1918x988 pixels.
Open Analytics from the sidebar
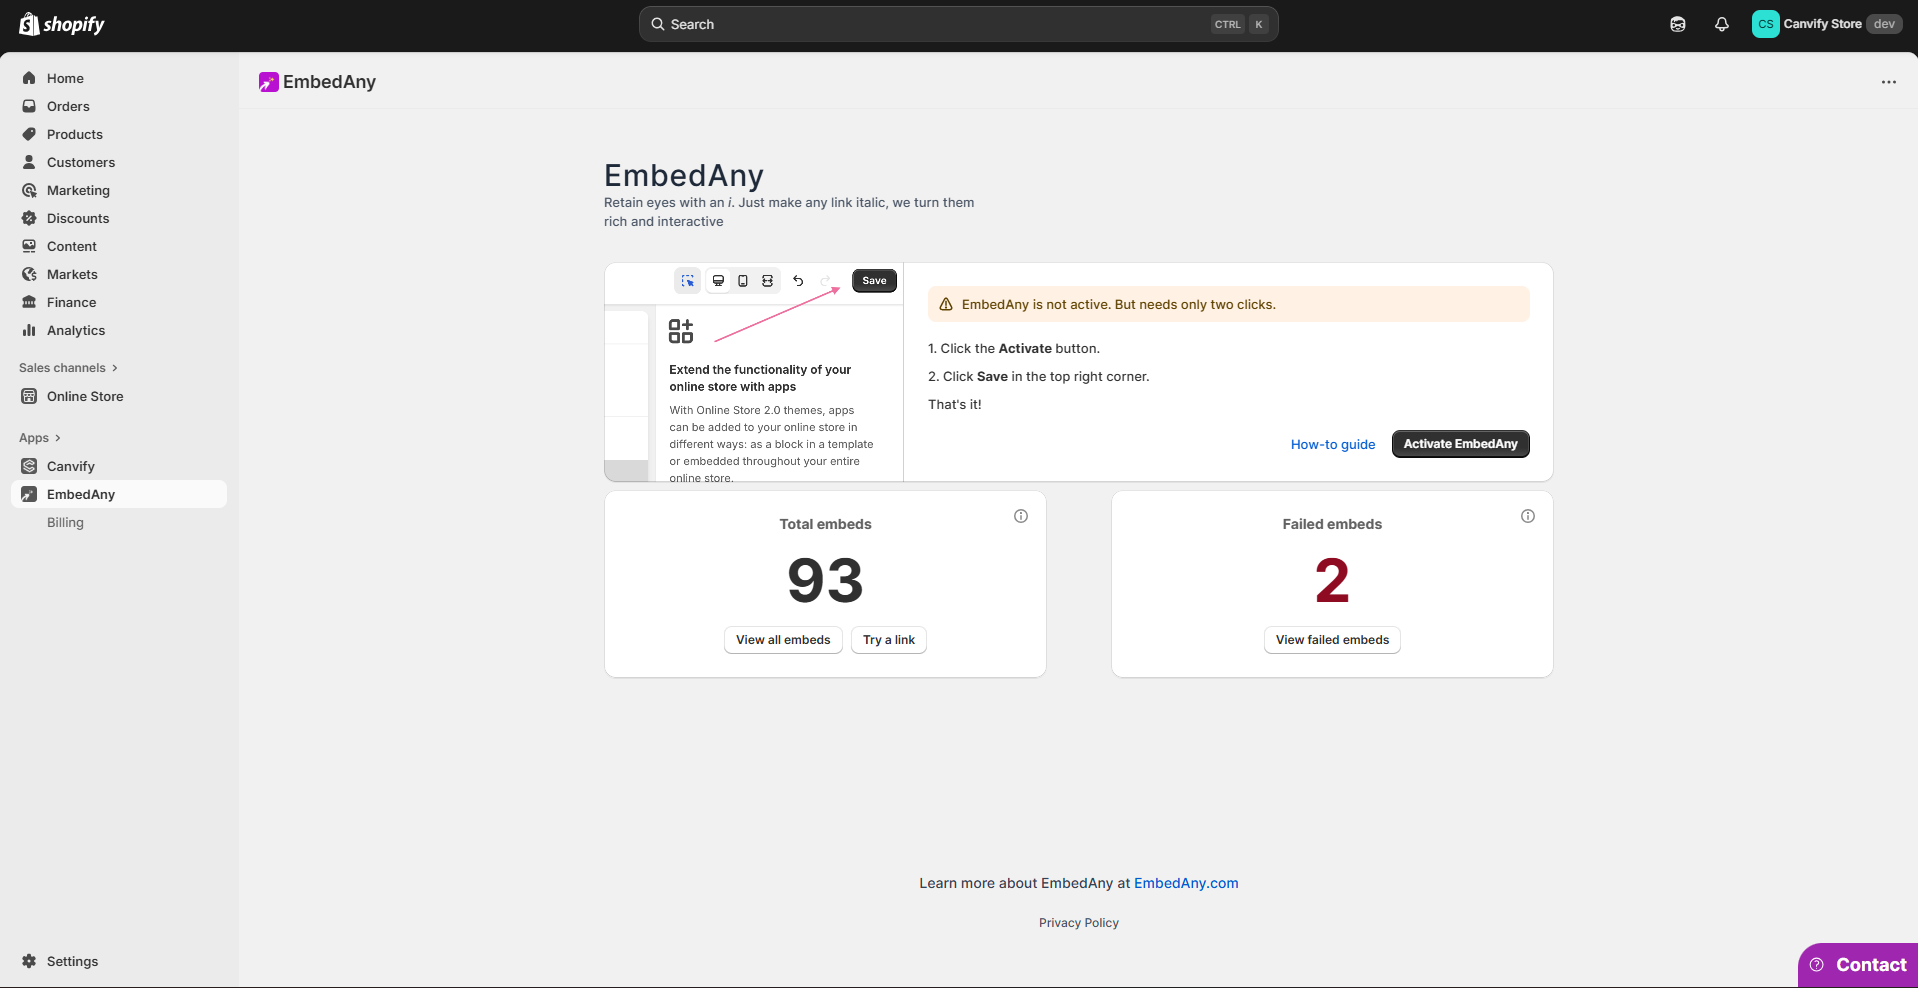click(75, 330)
